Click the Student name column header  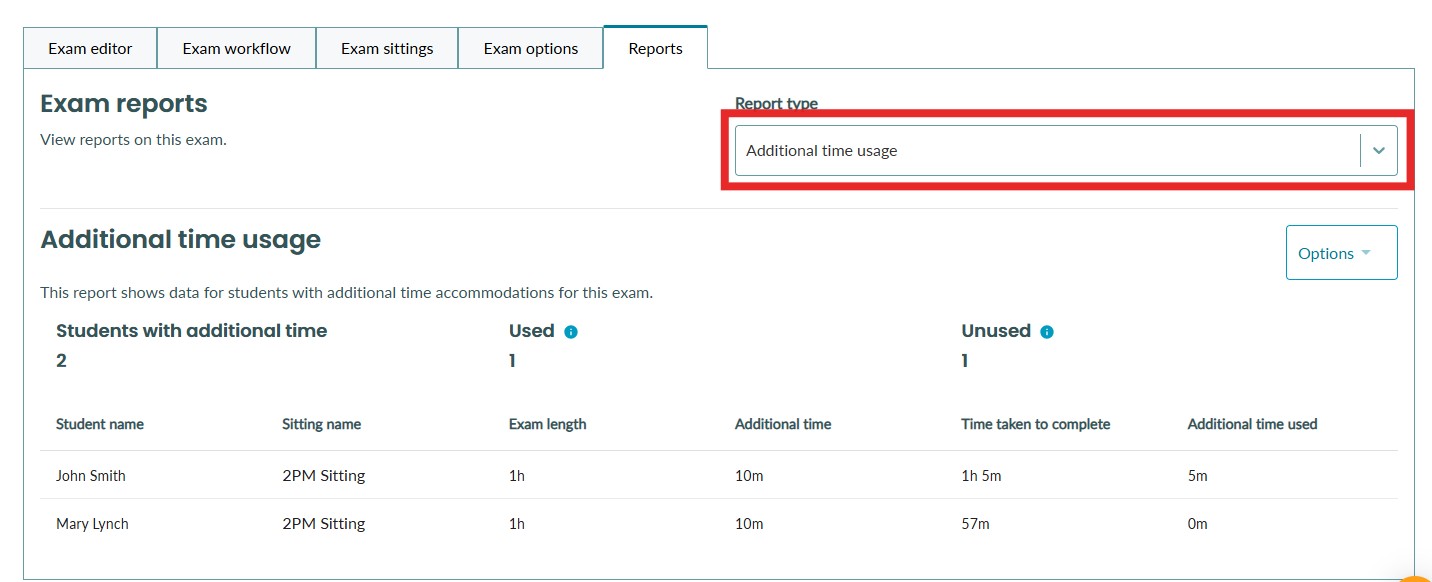point(100,424)
